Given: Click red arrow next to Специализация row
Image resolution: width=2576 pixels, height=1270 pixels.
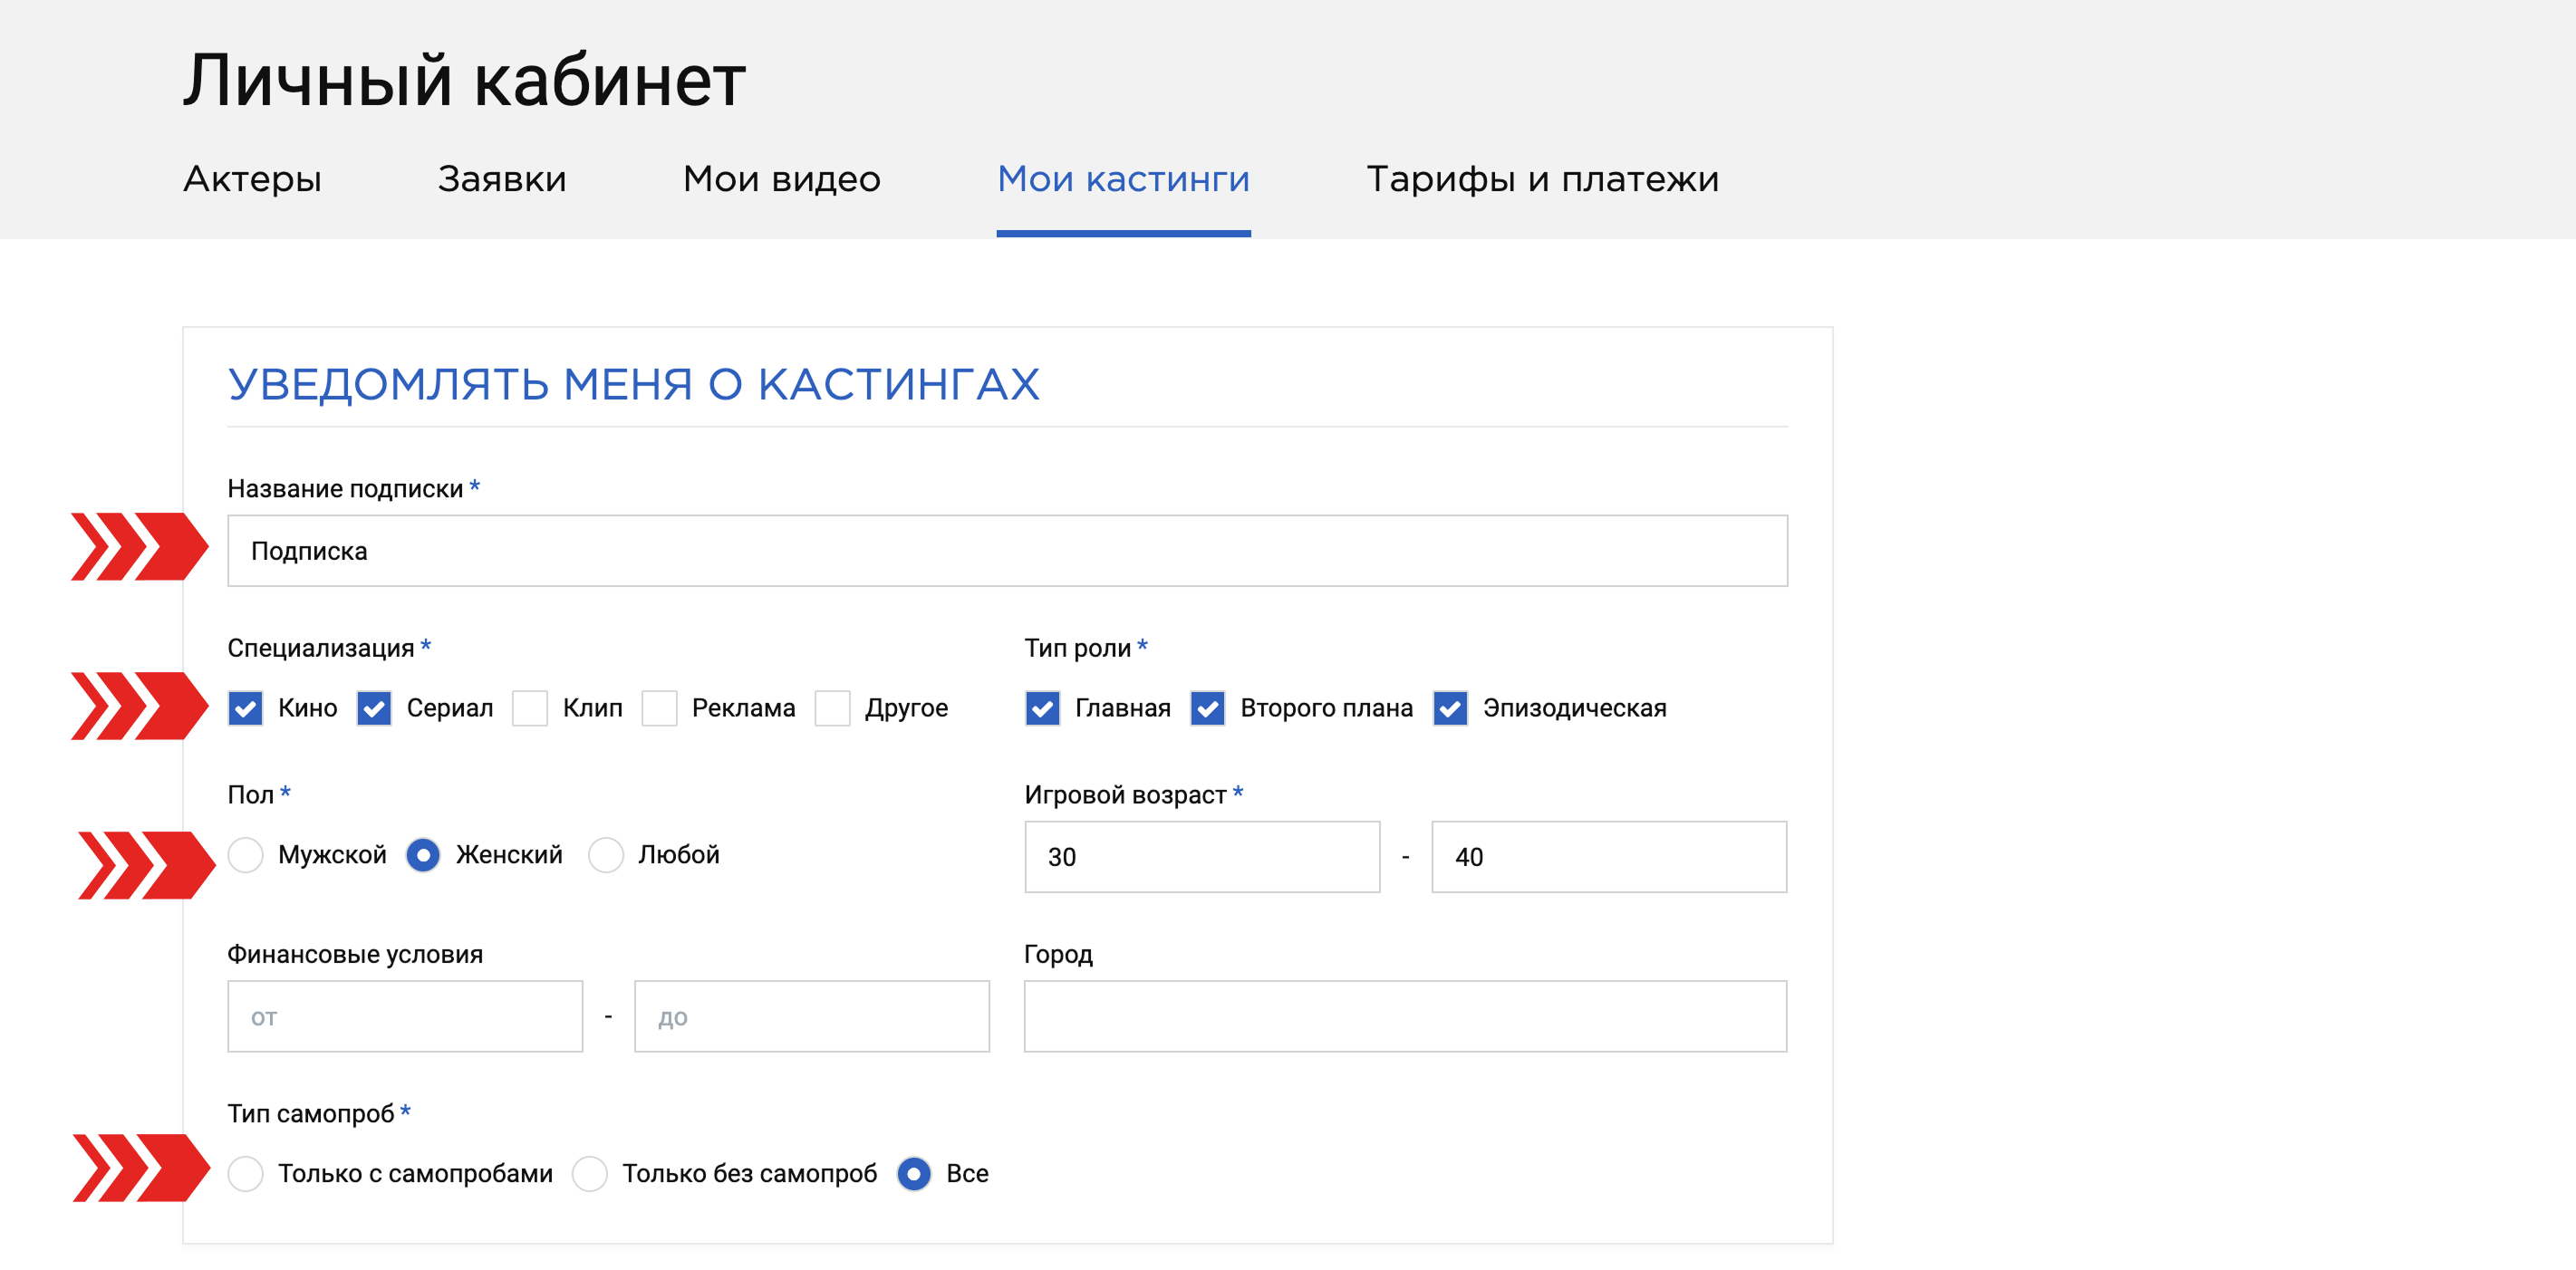Looking at the screenshot, I should coord(139,706).
